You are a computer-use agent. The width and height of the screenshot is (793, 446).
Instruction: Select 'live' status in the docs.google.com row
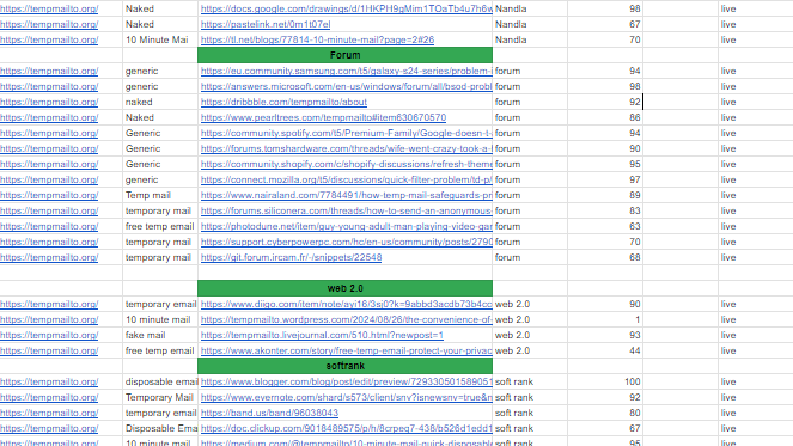click(x=756, y=9)
